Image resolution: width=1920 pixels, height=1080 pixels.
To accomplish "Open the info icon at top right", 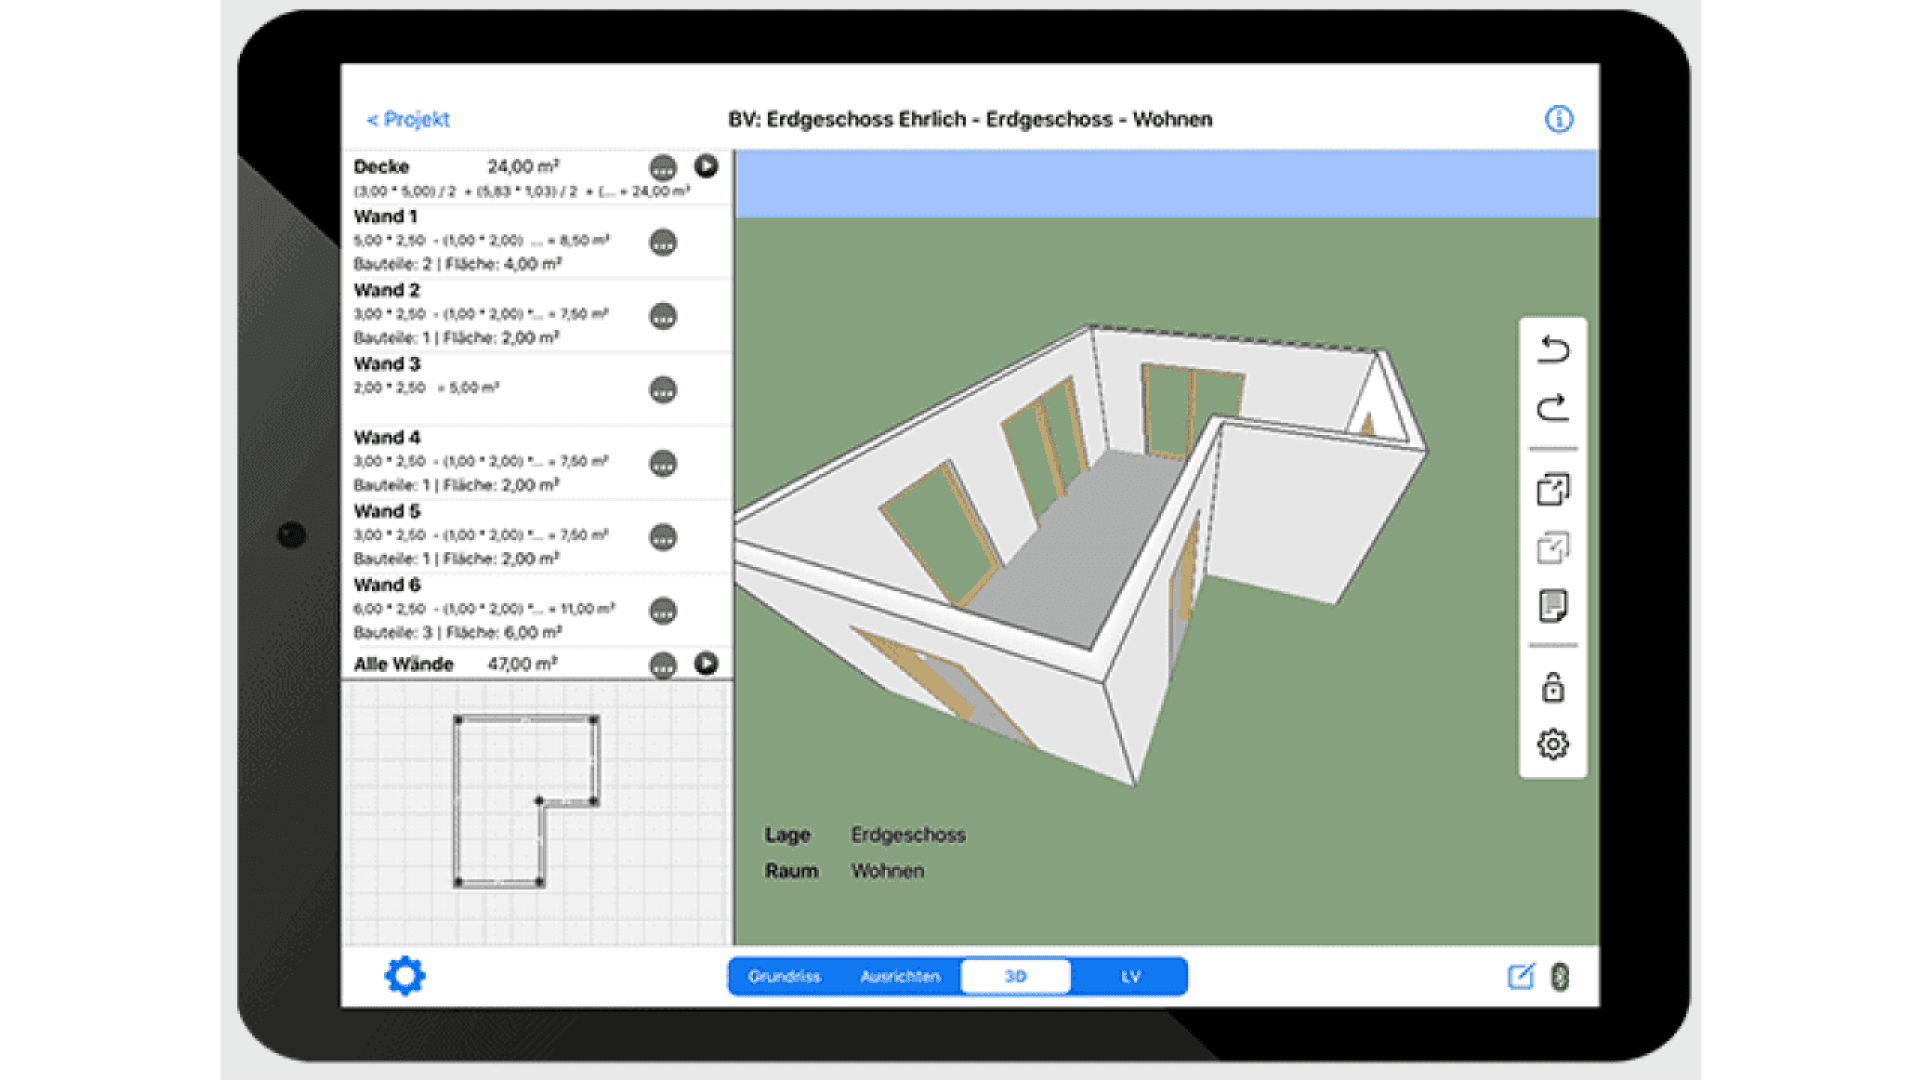I will [1558, 119].
